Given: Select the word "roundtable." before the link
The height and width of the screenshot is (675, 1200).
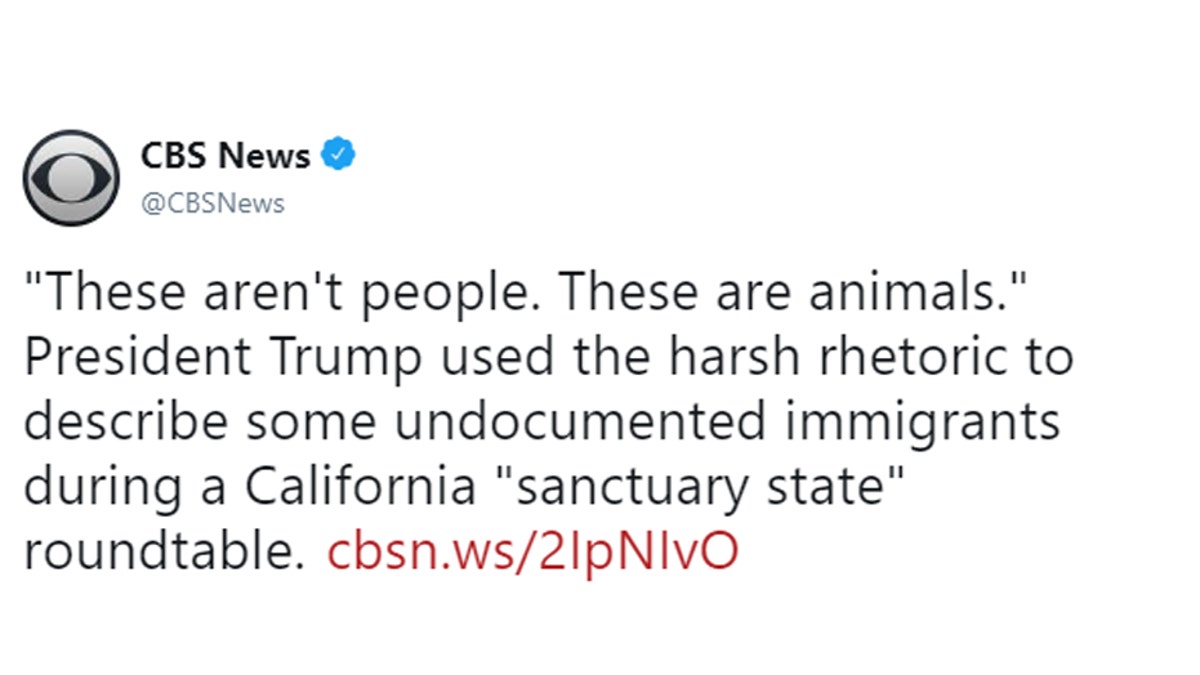Looking at the screenshot, I should click(164, 552).
